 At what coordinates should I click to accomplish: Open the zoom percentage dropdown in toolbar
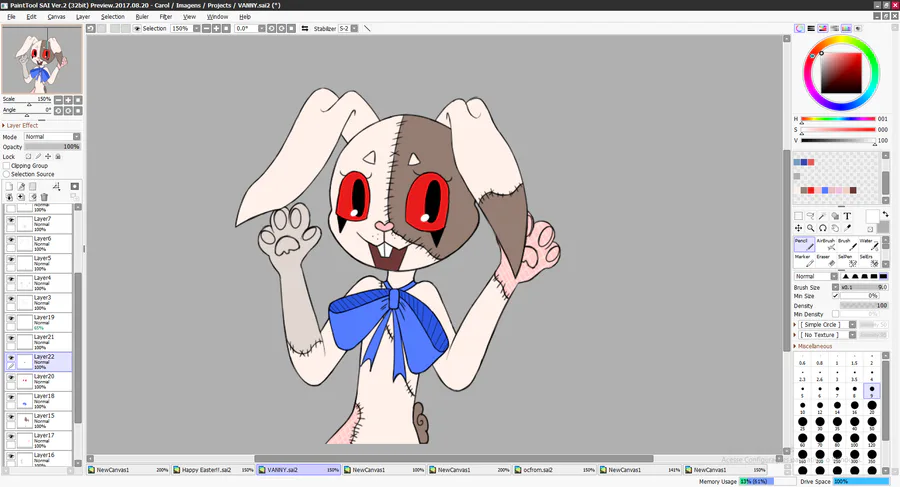point(196,28)
